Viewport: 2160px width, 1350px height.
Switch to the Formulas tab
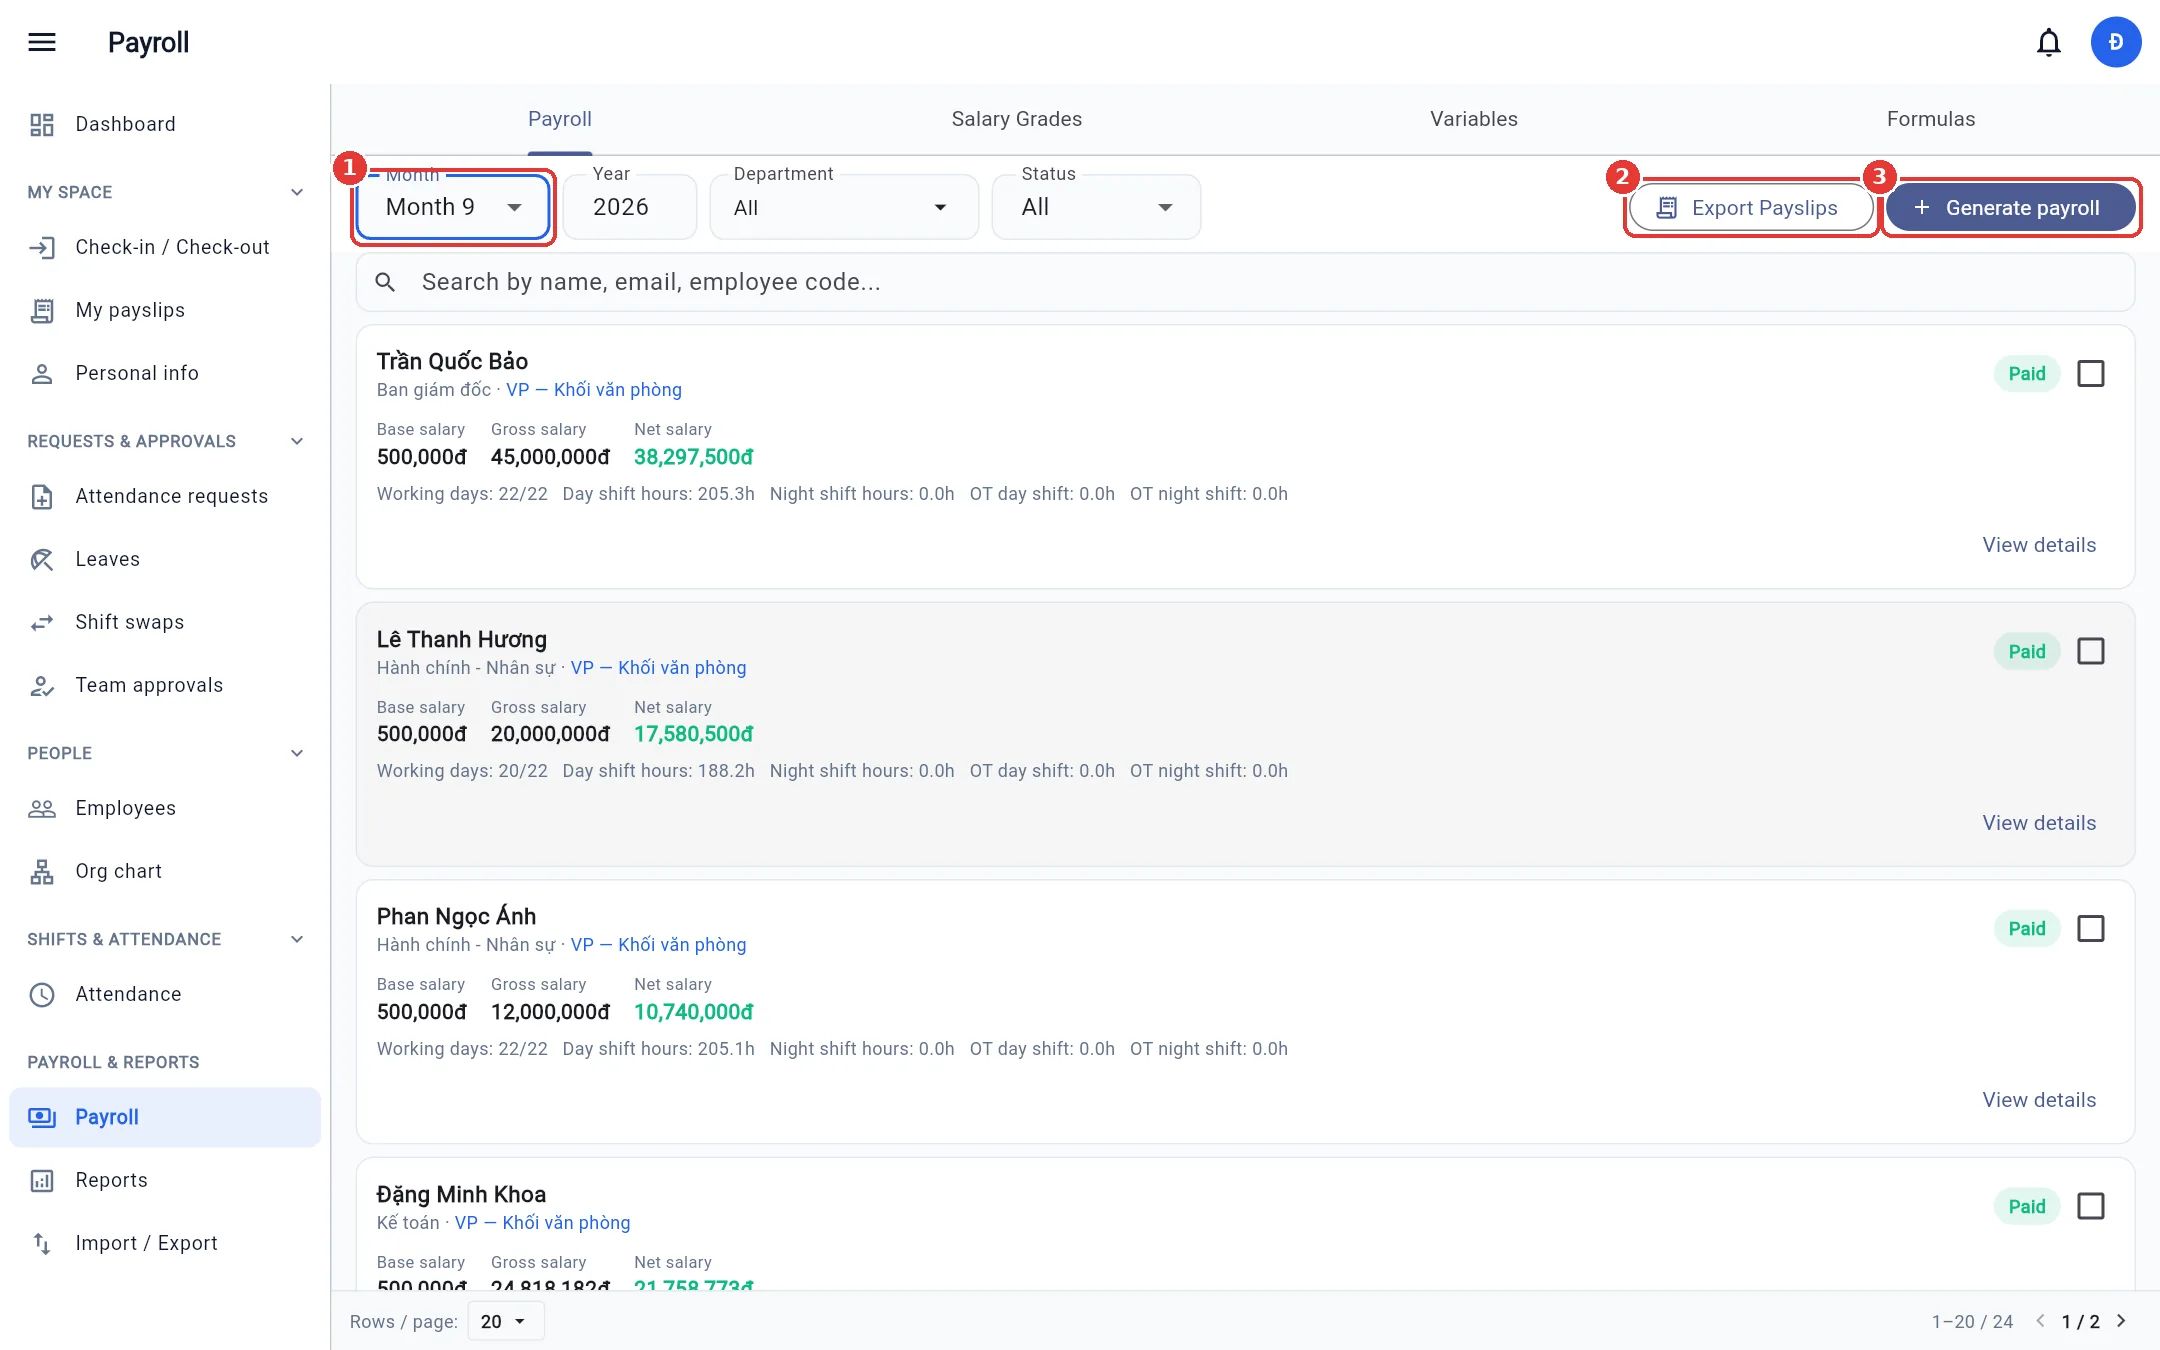(1930, 119)
